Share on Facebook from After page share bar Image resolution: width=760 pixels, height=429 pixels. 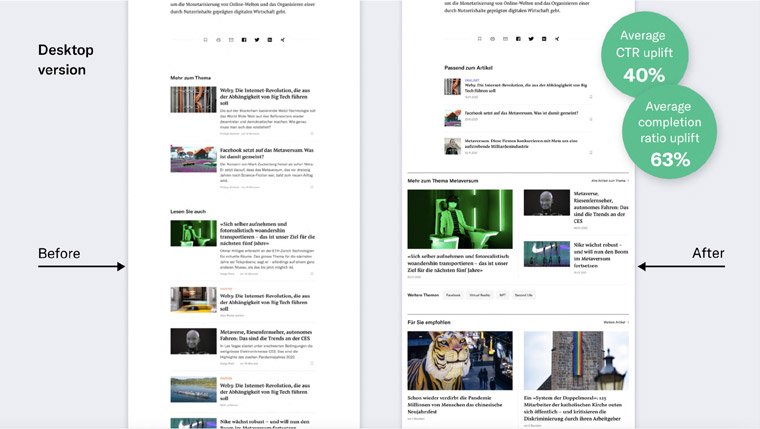coord(518,39)
